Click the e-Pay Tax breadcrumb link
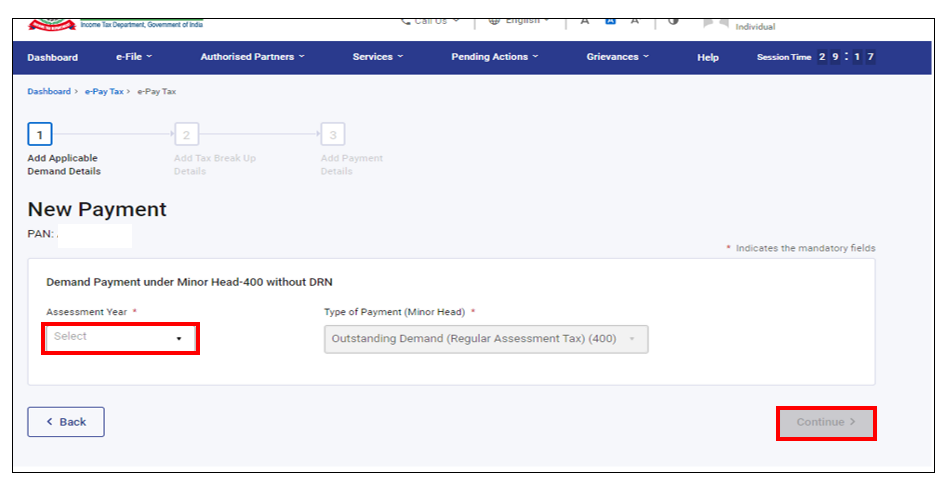This screenshot has width=944, height=485. pyautogui.click(x=104, y=91)
